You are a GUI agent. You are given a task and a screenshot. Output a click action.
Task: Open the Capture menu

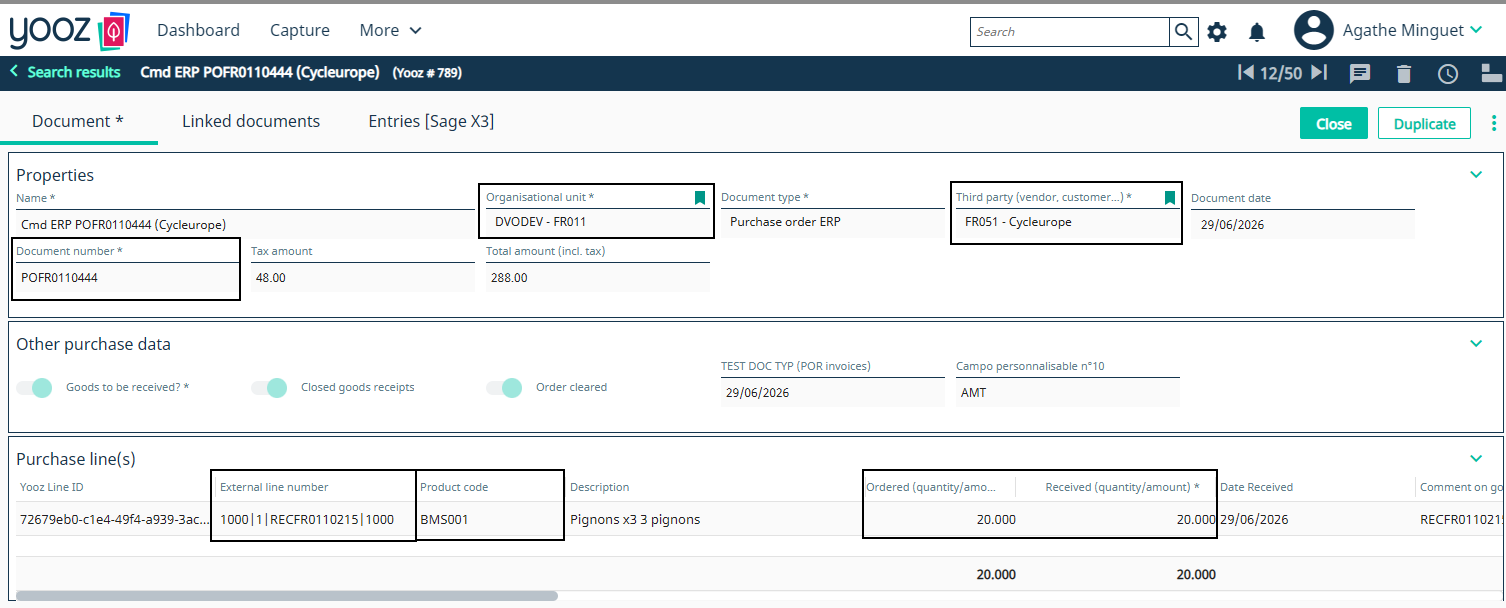(x=300, y=31)
